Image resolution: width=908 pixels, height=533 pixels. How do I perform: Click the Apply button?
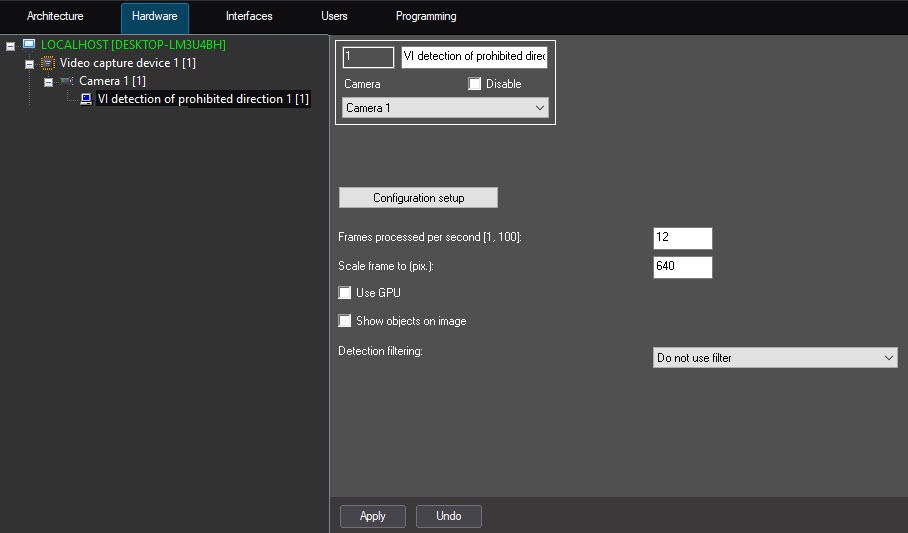click(372, 516)
